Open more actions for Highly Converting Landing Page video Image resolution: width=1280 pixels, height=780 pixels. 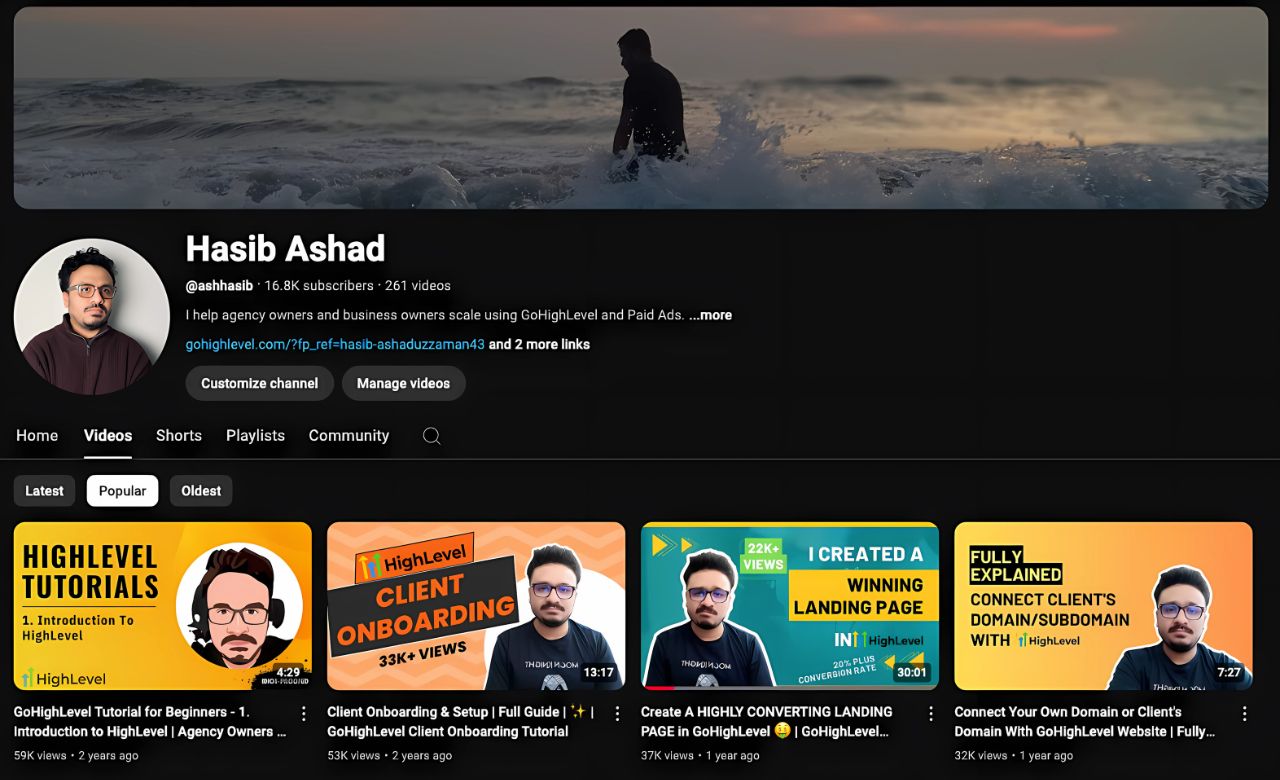tap(930, 713)
